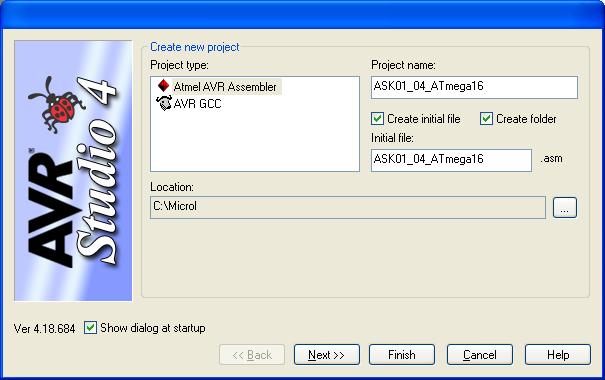Select the AVR GCC gnu icon
The width and height of the screenshot is (605, 380).
coord(164,103)
